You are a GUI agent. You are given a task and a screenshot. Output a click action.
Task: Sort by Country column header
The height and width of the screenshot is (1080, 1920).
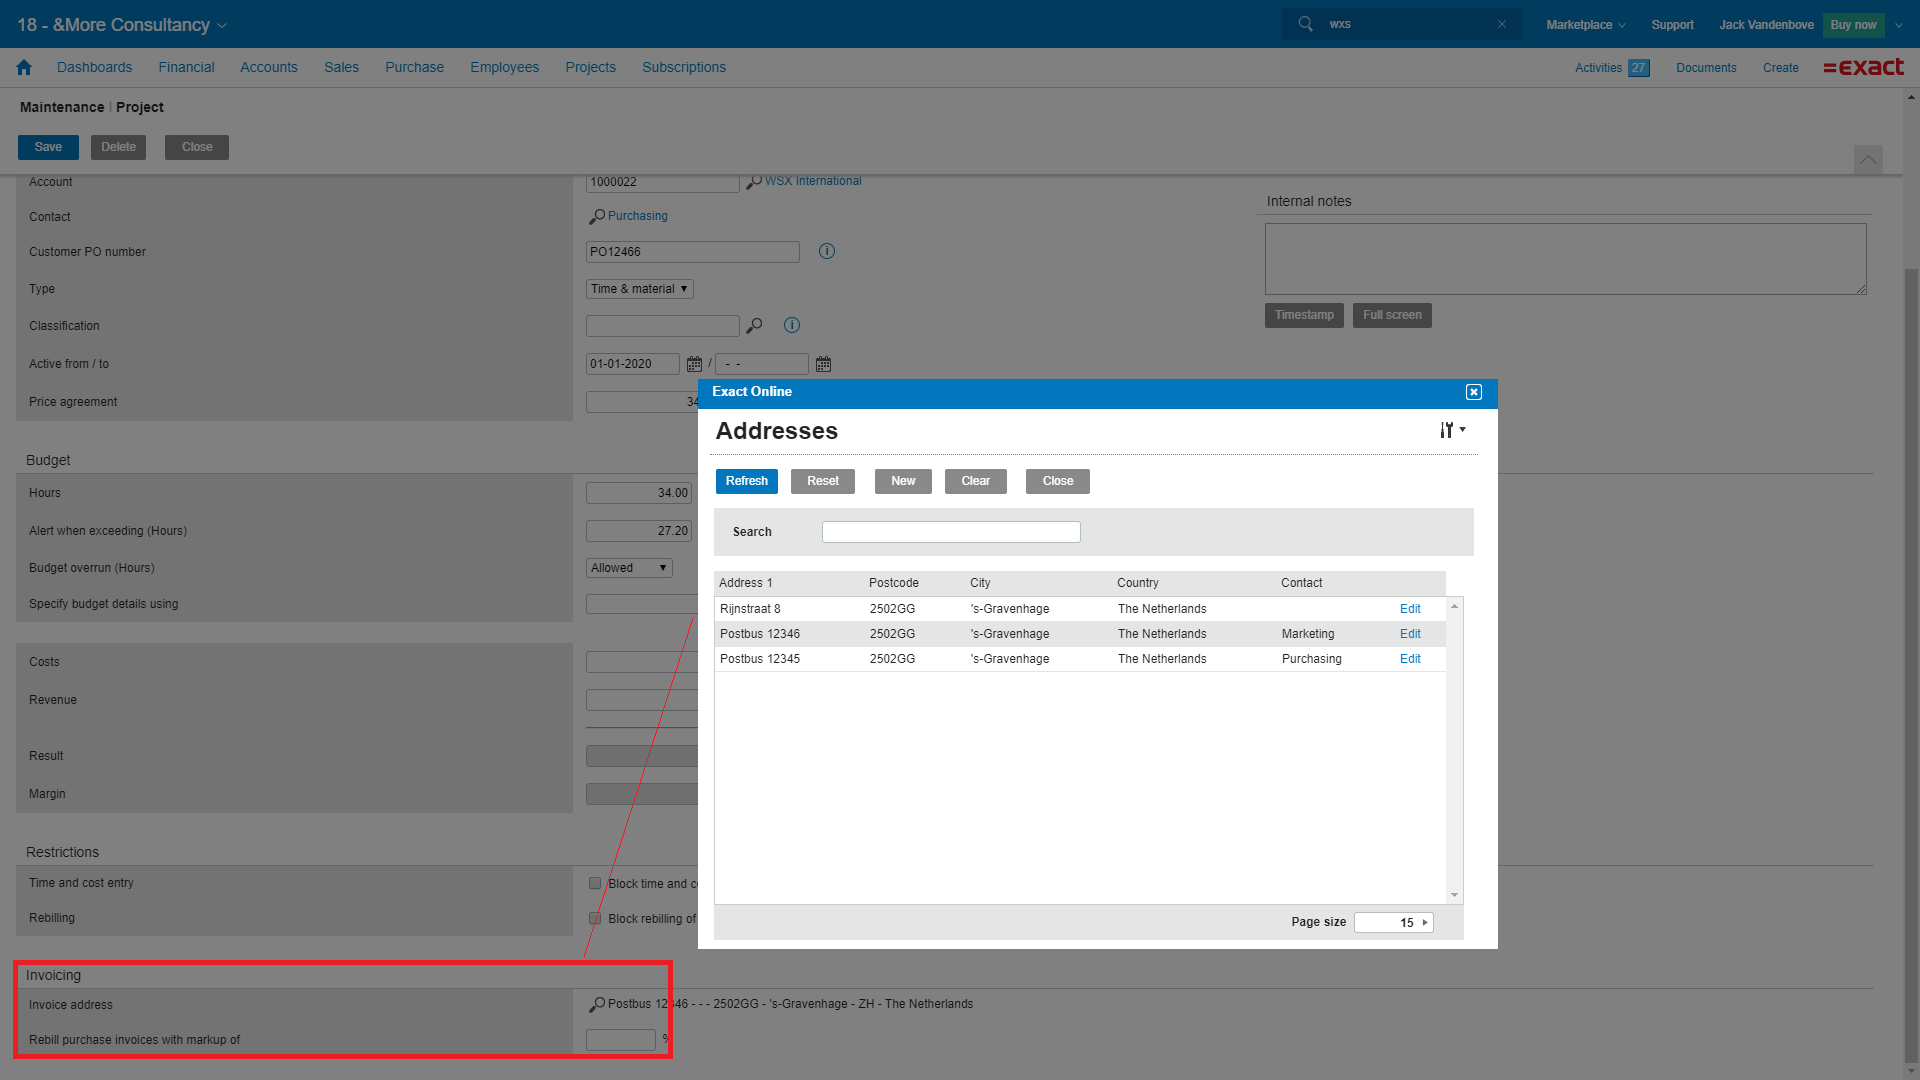1137,583
